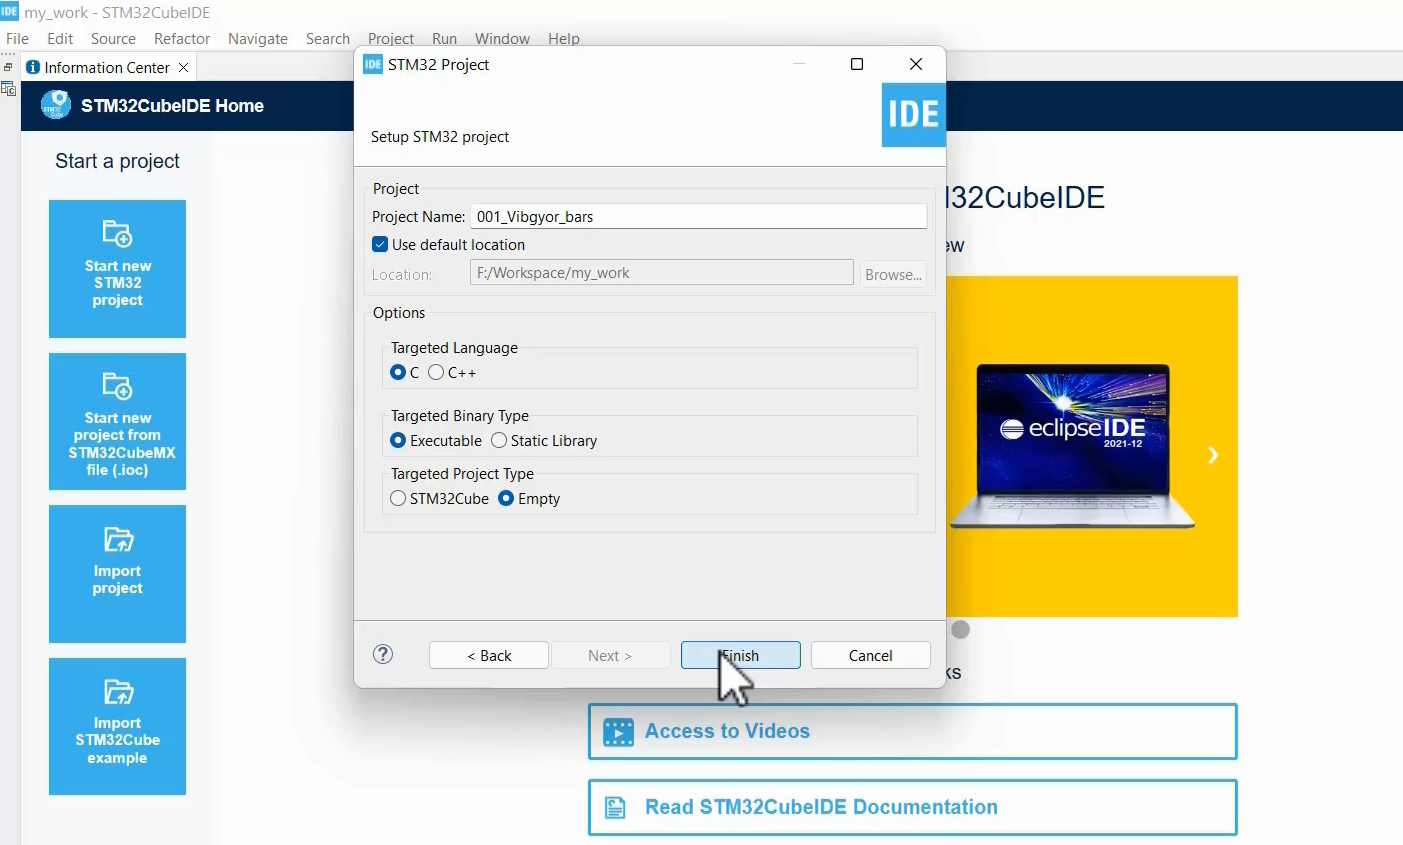Click the Cancel button in dialog
1403x845 pixels.
click(x=870, y=655)
